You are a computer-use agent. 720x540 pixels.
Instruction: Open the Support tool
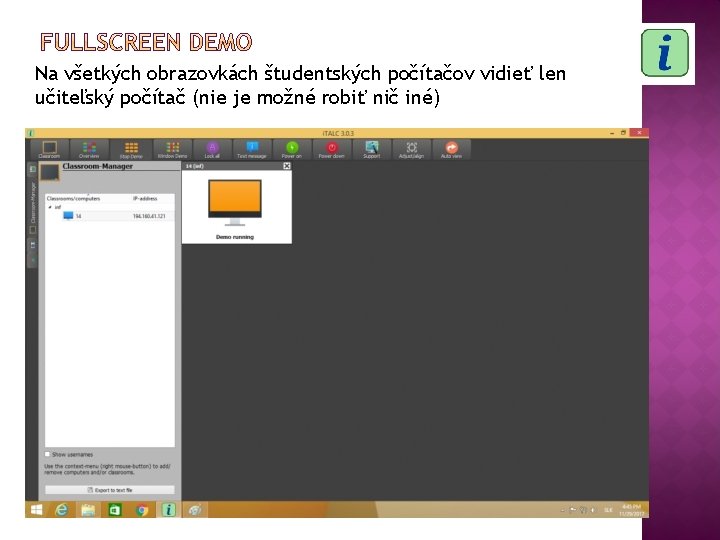click(371, 149)
